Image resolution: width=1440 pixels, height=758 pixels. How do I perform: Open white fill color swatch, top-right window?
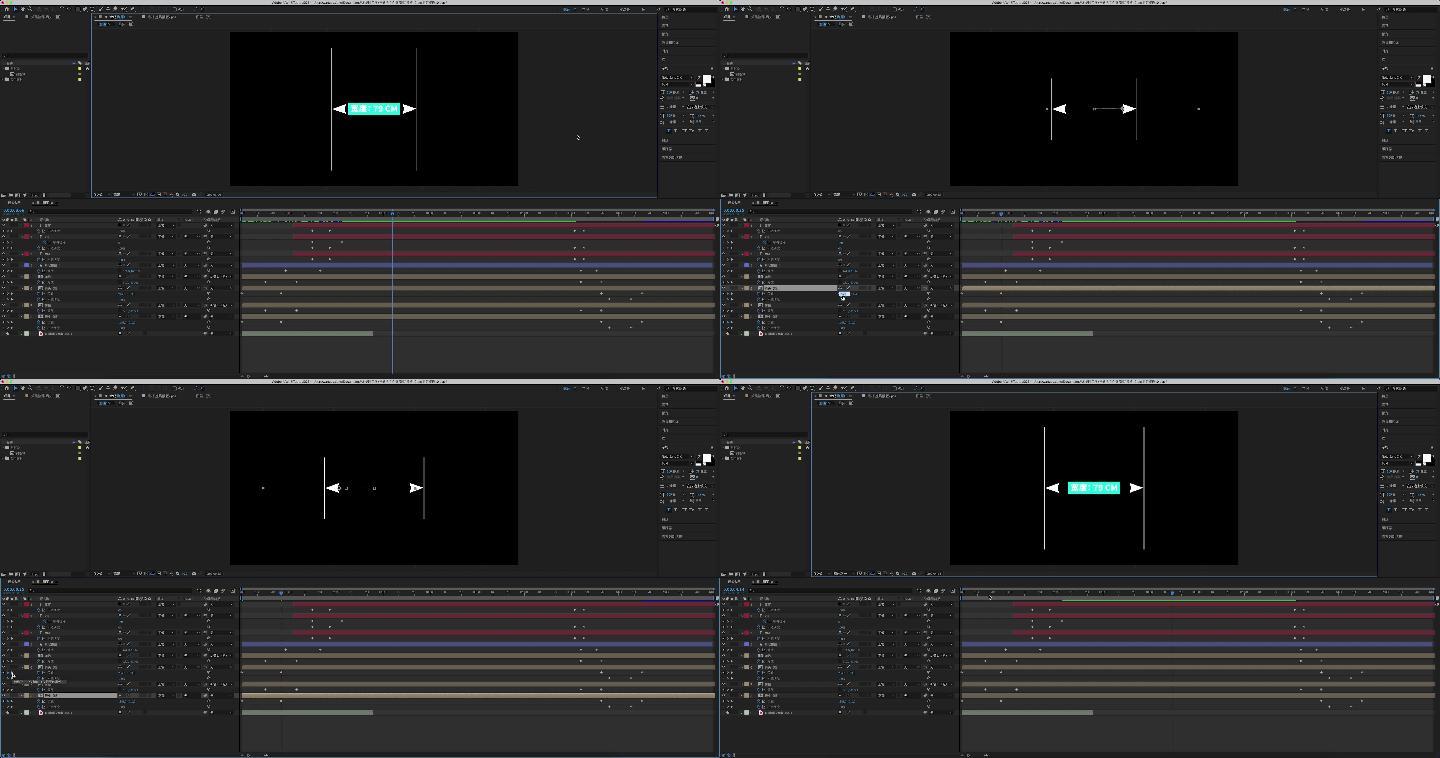(1426, 79)
